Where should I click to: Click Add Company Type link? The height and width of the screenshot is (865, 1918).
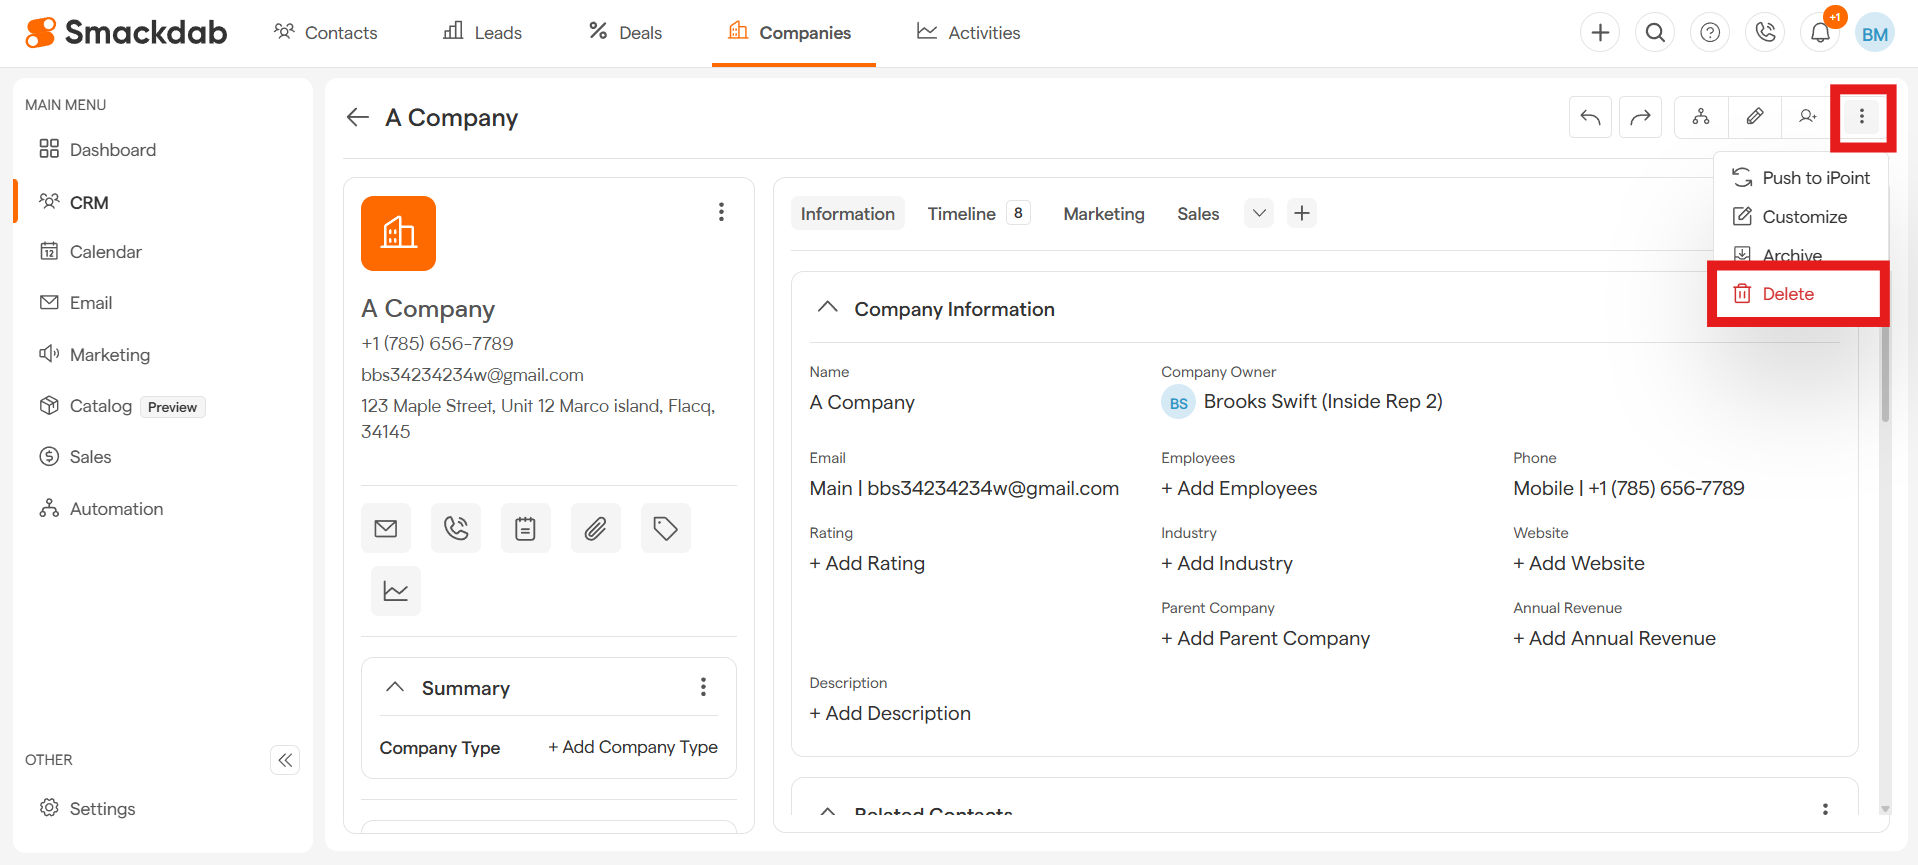point(633,747)
